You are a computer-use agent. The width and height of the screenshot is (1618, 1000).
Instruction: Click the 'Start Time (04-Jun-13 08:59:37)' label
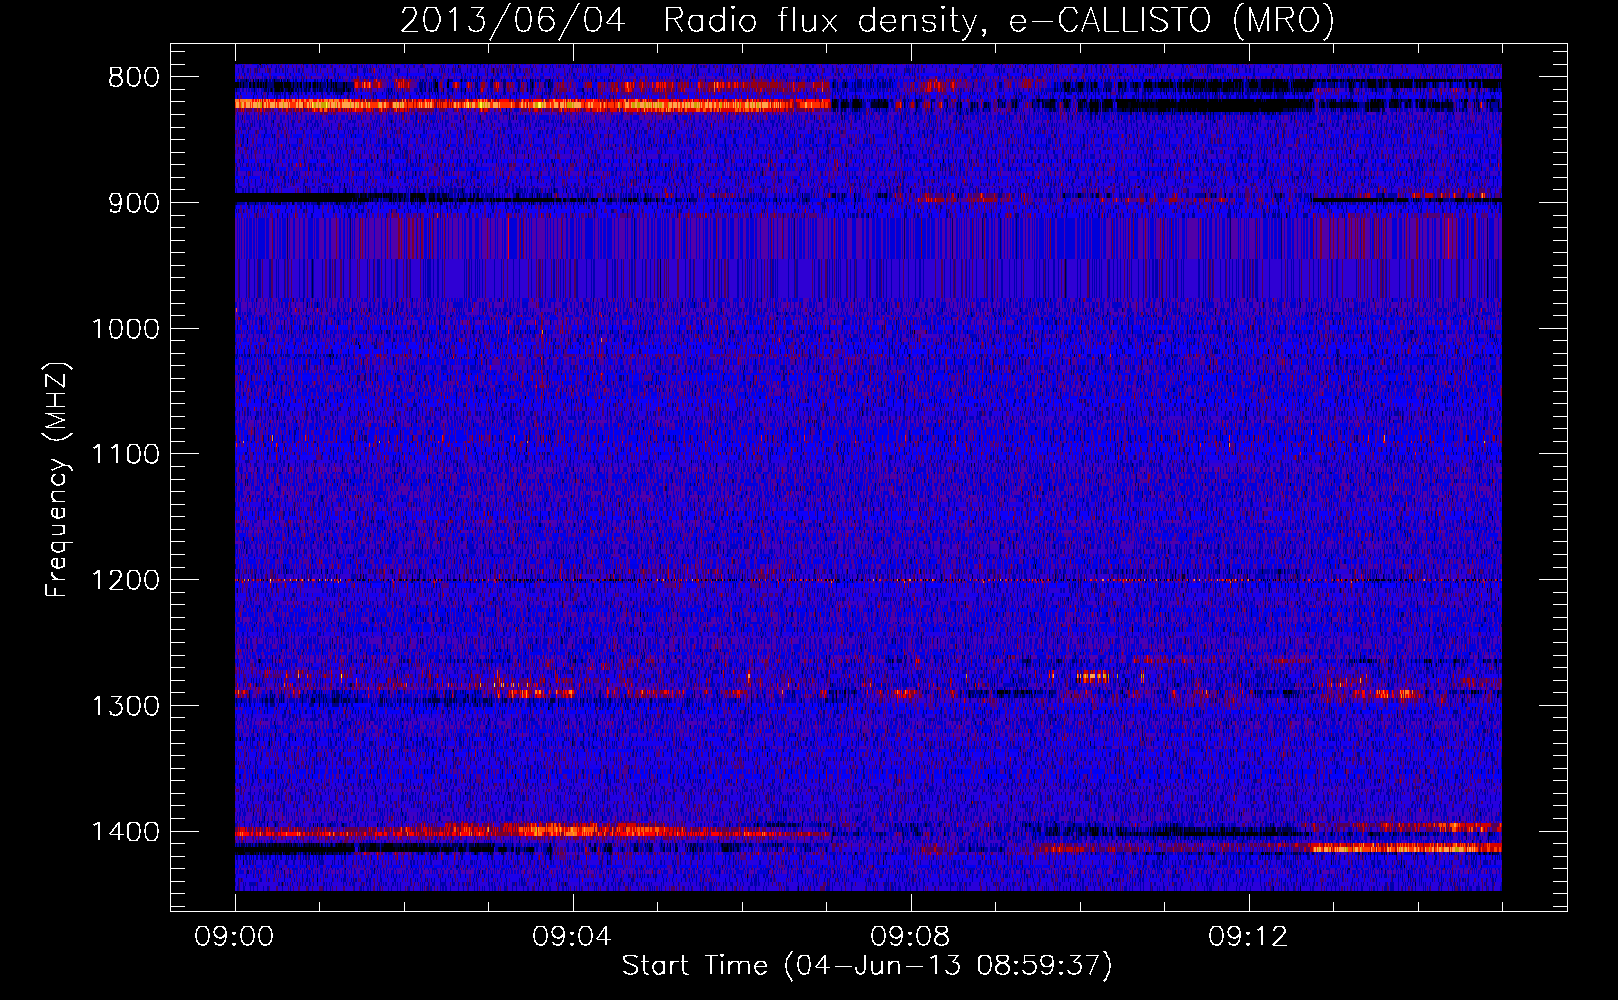click(x=867, y=966)
